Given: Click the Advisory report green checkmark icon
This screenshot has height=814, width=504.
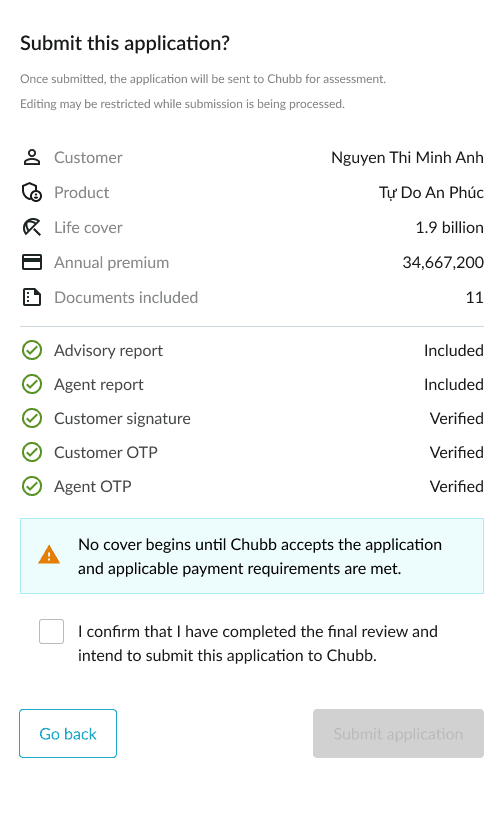Looking at the screenshot, I should [x=32, y=350].
